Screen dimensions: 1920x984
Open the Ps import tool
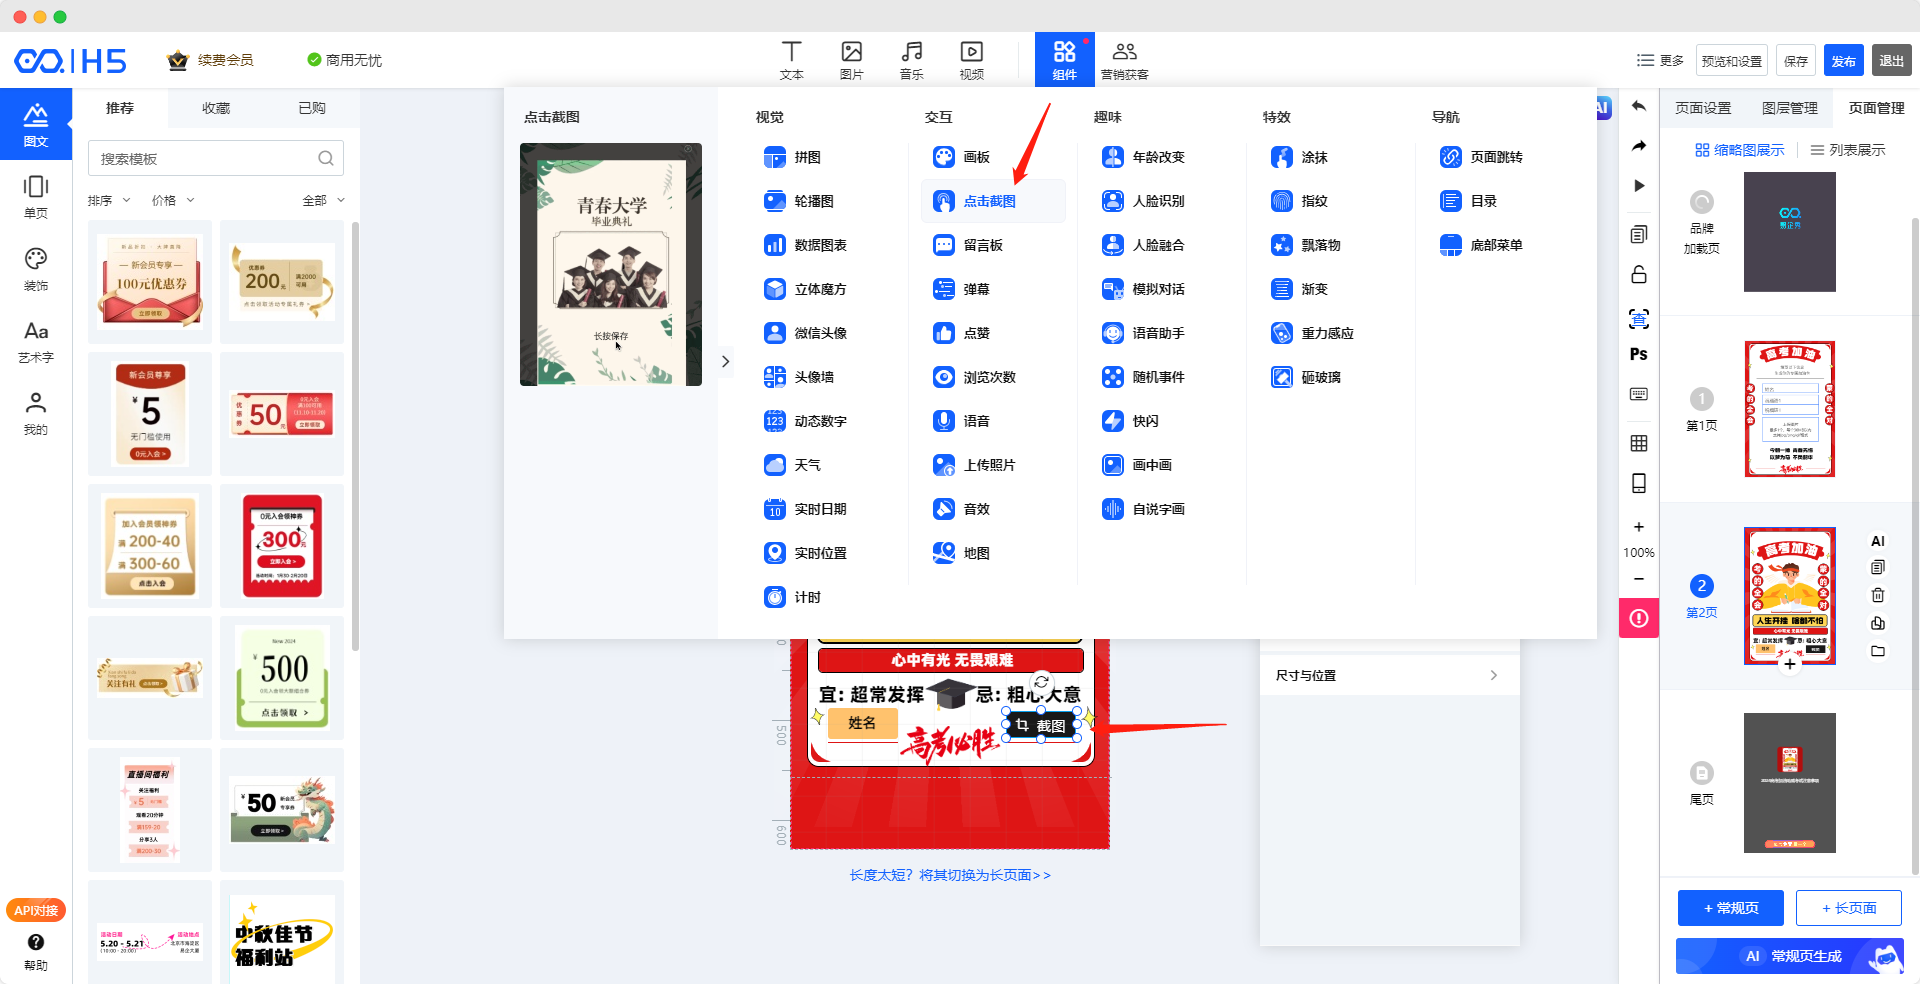pos(1638,354)
